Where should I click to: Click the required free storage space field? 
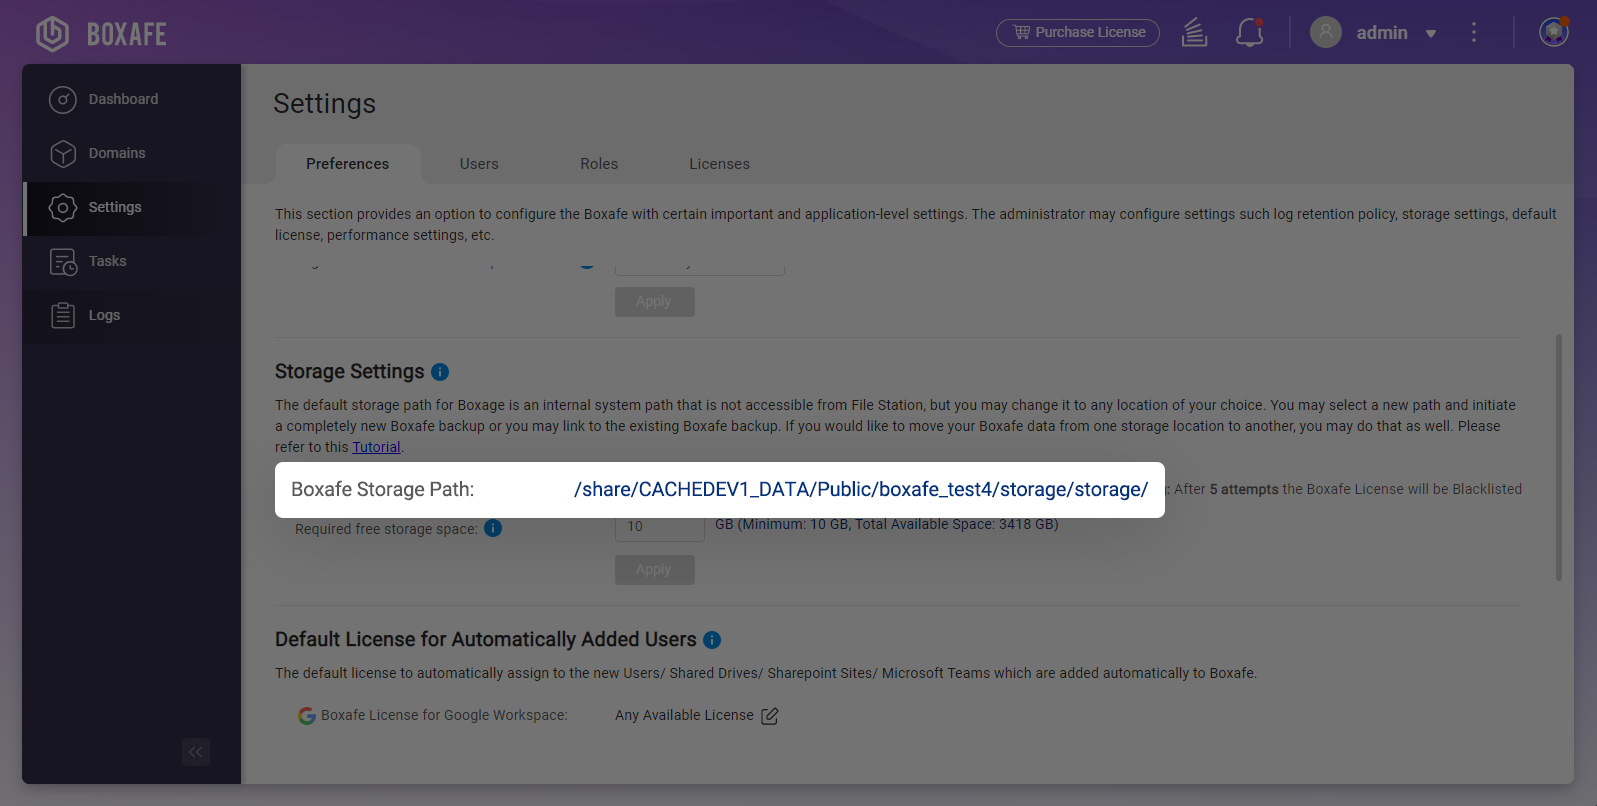659,528
